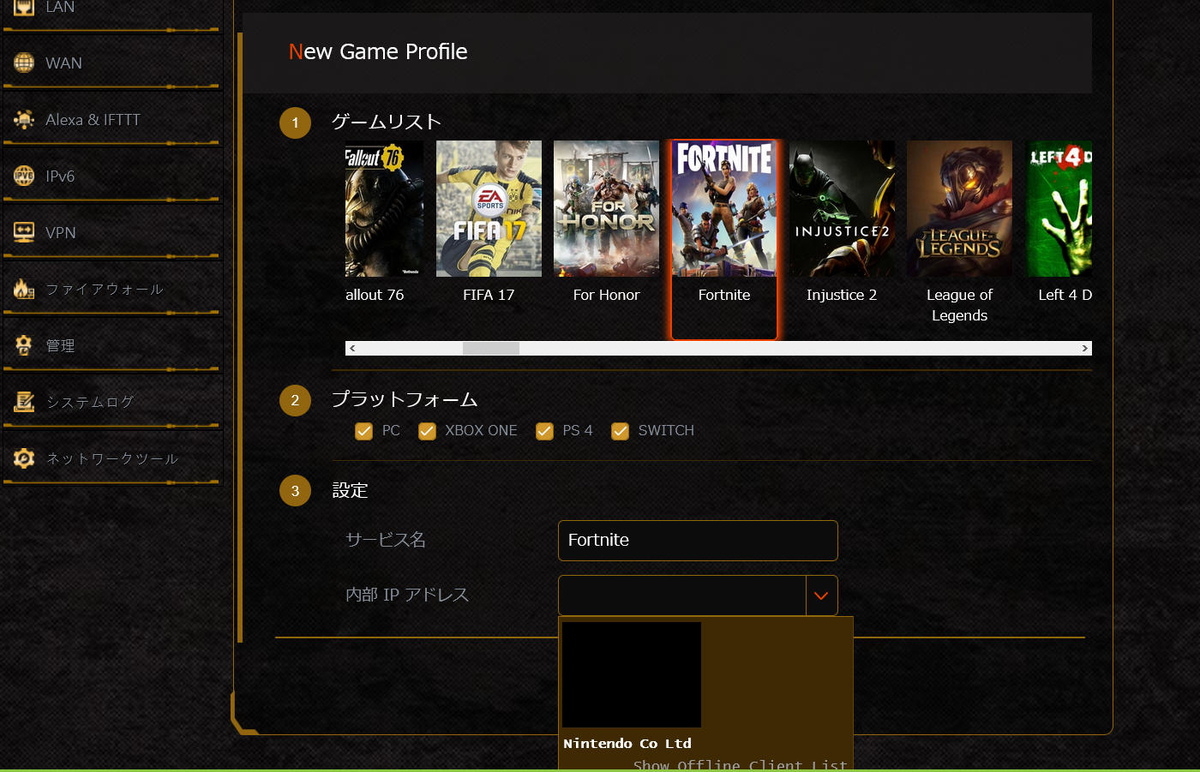Uncheck the PC platform checkbox

(x=364, y=431)
